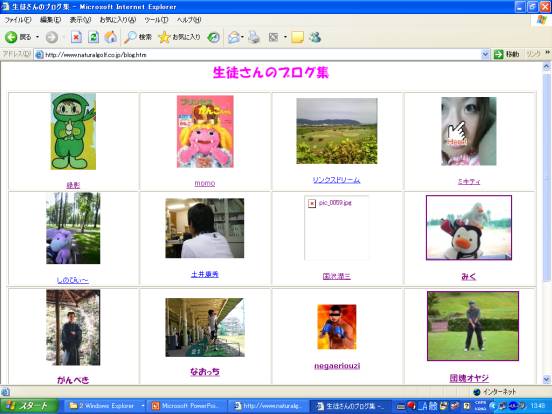The height and width of the screenshot is (414, 552).
Task: Click the system tray clock
Action: pos(538,406)
